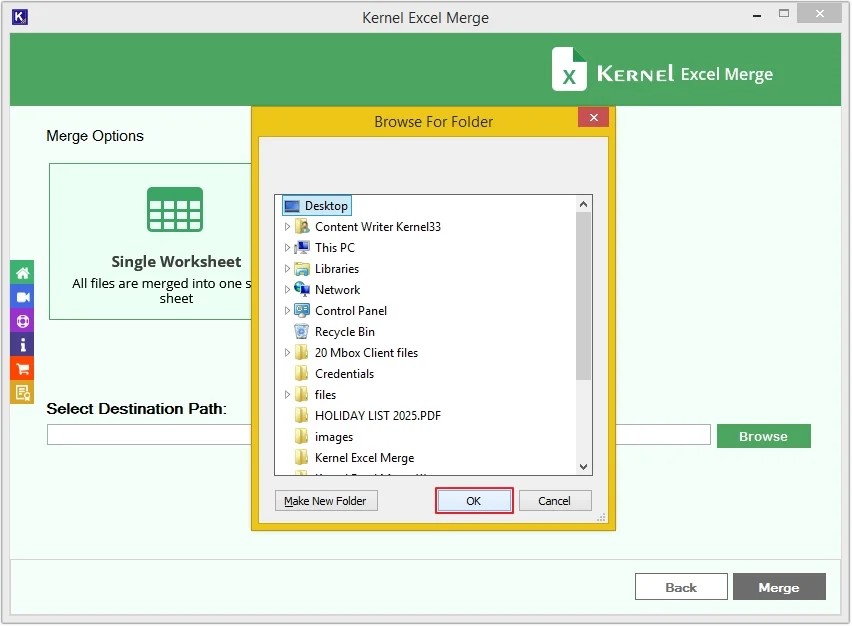The width and height of the screenshot is (852, 626).
Task: Expand the Network node
Action: 287,290
